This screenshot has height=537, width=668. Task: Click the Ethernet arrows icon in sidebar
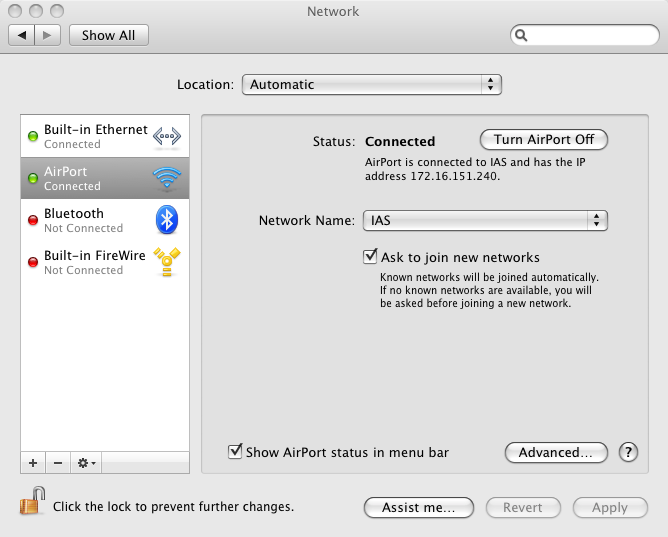click(166, 137)
